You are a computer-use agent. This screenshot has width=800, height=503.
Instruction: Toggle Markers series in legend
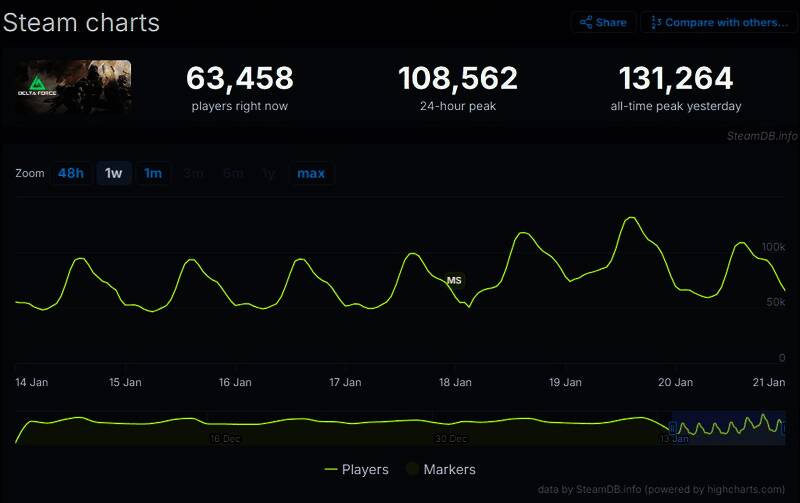click(440, 469)
